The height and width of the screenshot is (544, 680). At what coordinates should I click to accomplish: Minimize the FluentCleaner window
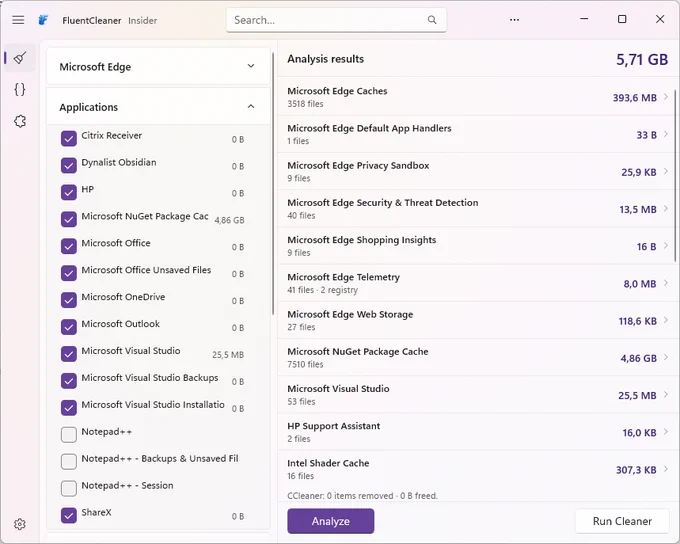(x=584, y=19)
